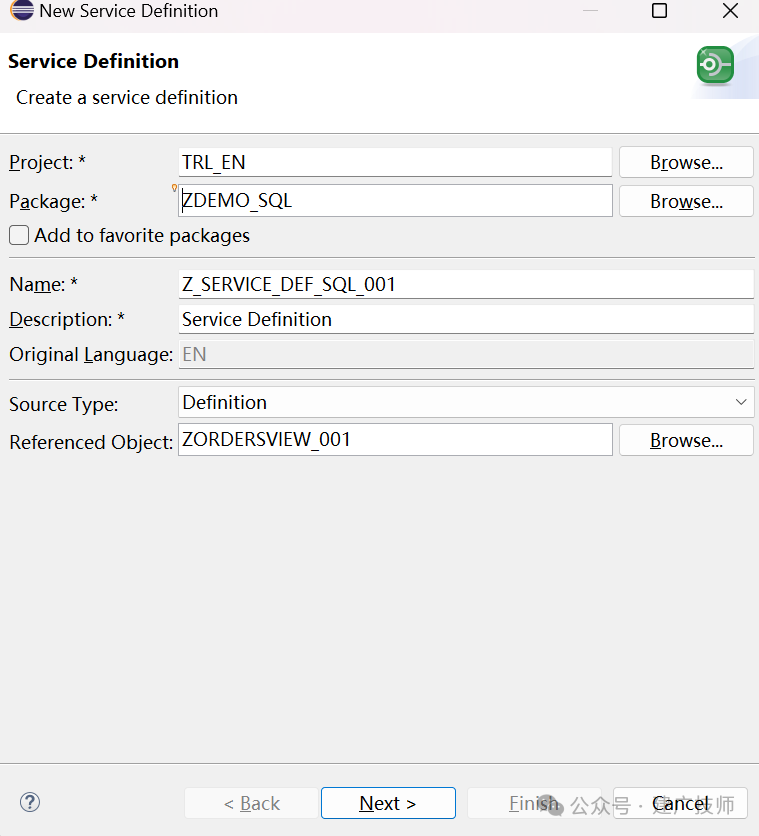Viewport: 759px width, 836px height.
Task: Click the "Source Type:" label
Action: pyautogui.click(x=63, y=404)
